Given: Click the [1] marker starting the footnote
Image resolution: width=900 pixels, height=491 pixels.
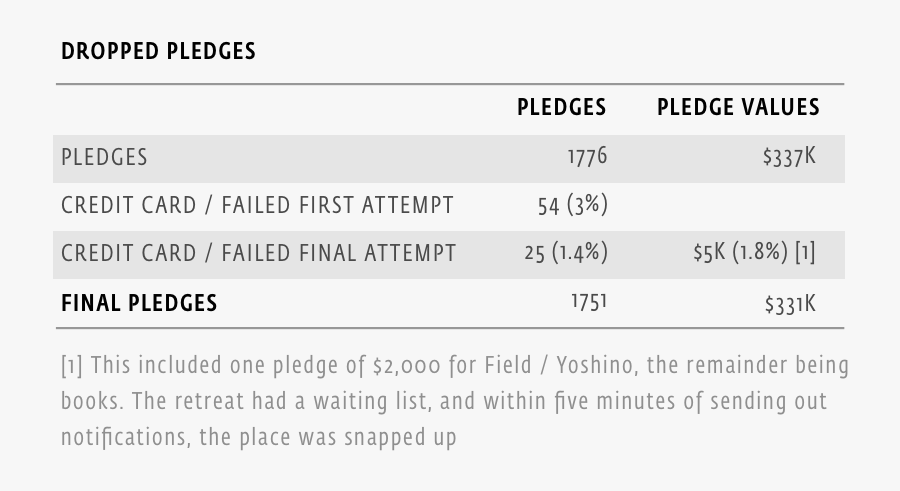Looking at the screenshot, I should tap(72, 366).
